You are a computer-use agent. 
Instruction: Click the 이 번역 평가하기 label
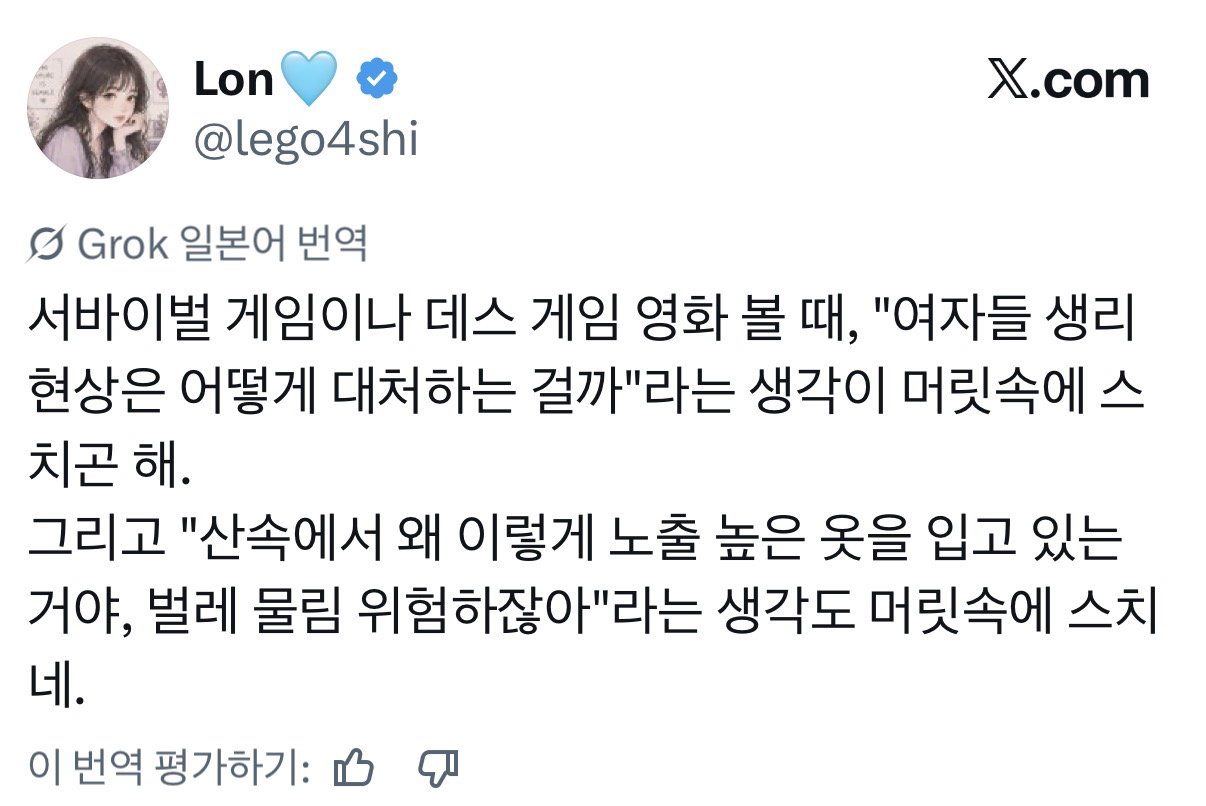(x=169, y=767)
